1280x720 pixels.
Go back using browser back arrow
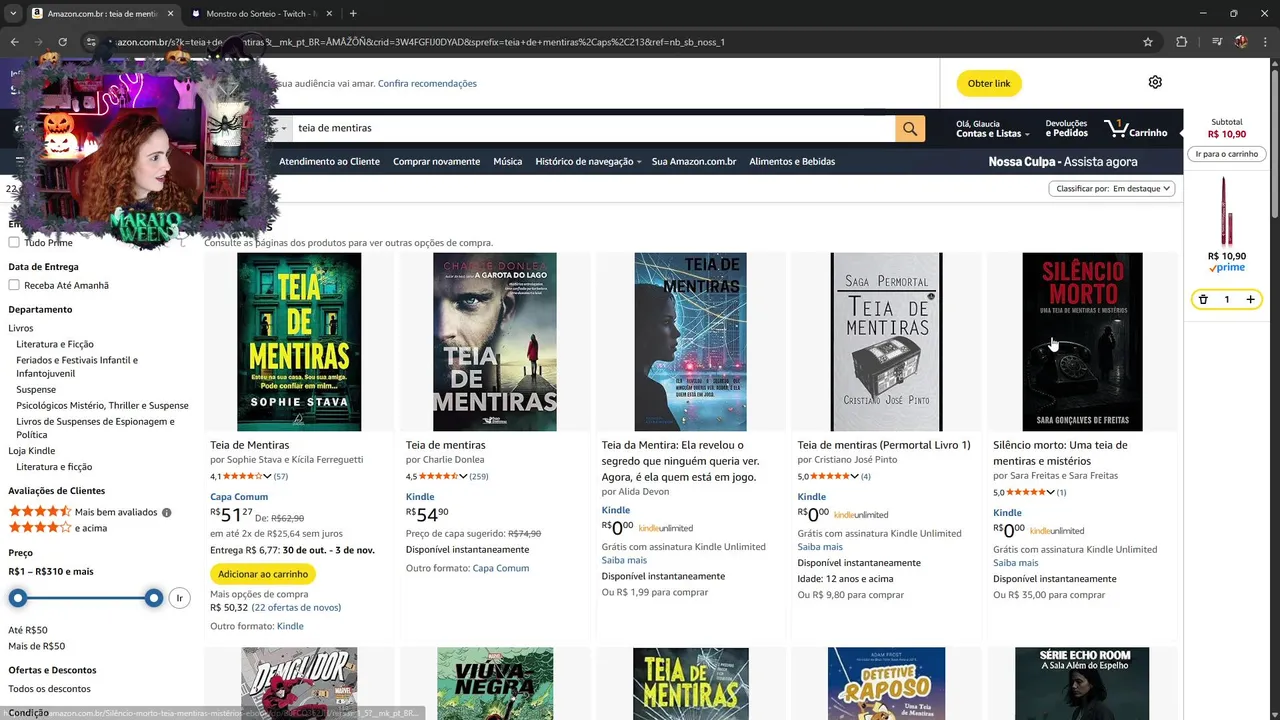[x=14, y=42]
